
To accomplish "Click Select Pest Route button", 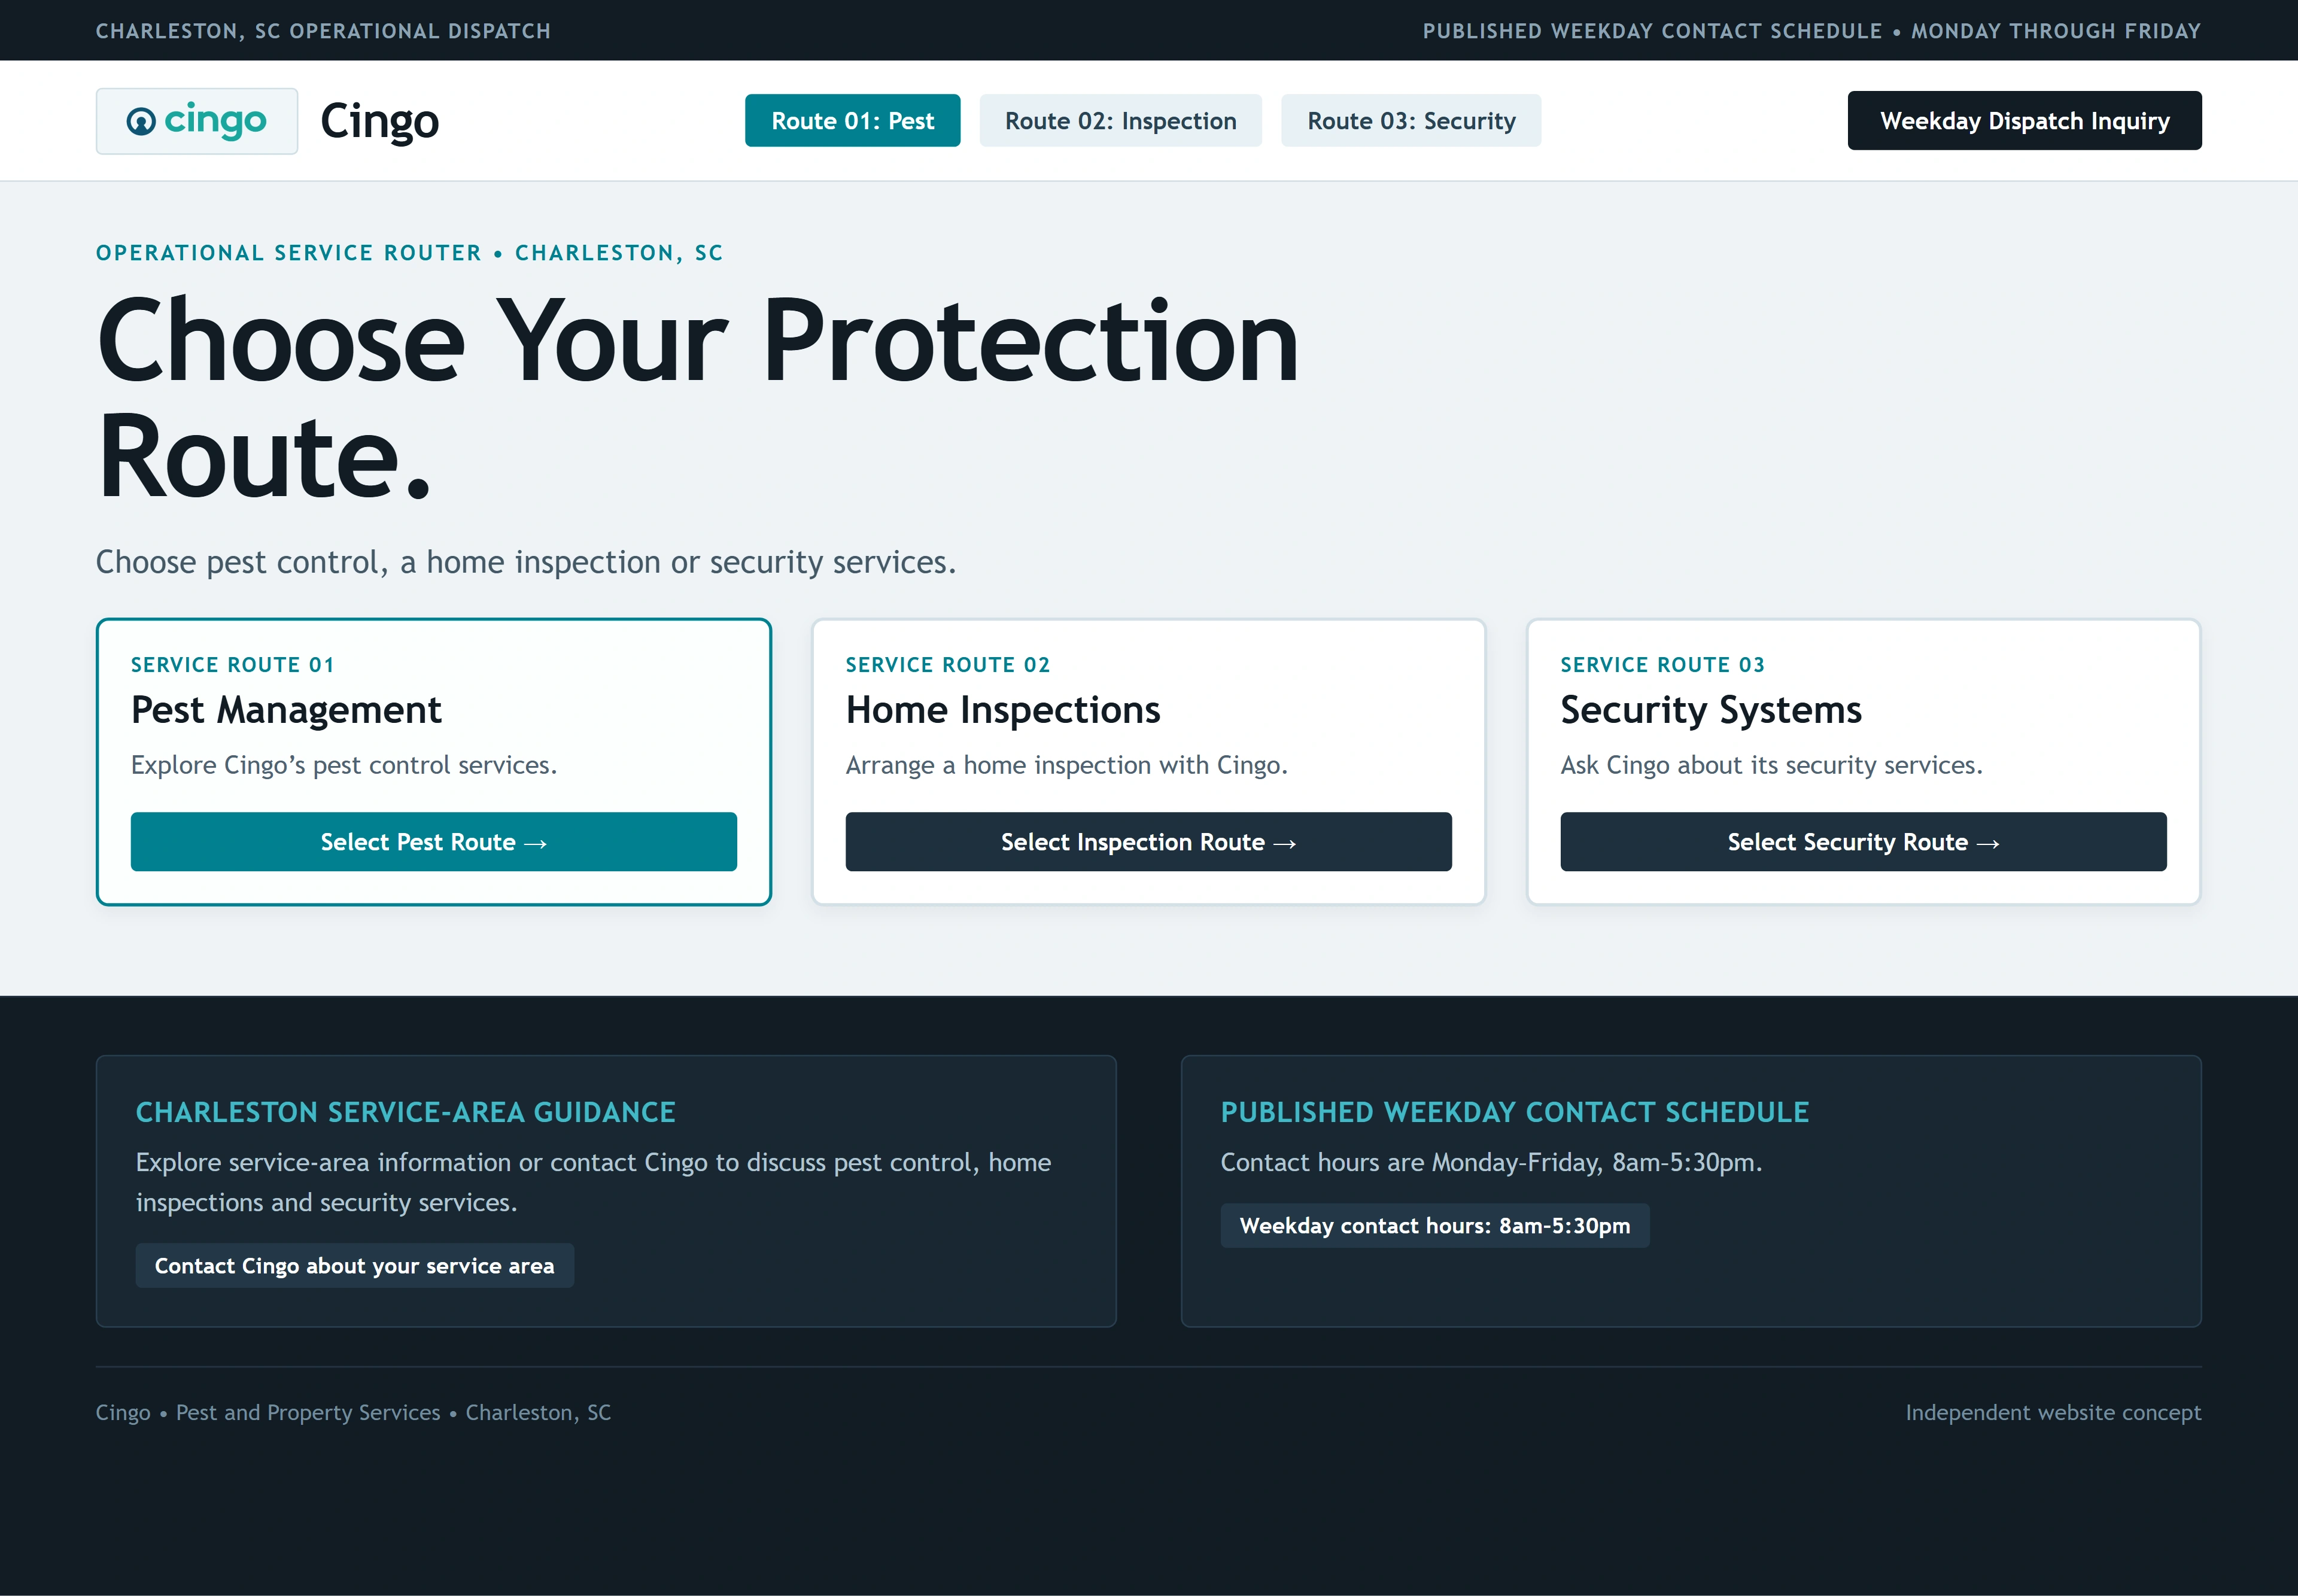I will click(434, 842).
